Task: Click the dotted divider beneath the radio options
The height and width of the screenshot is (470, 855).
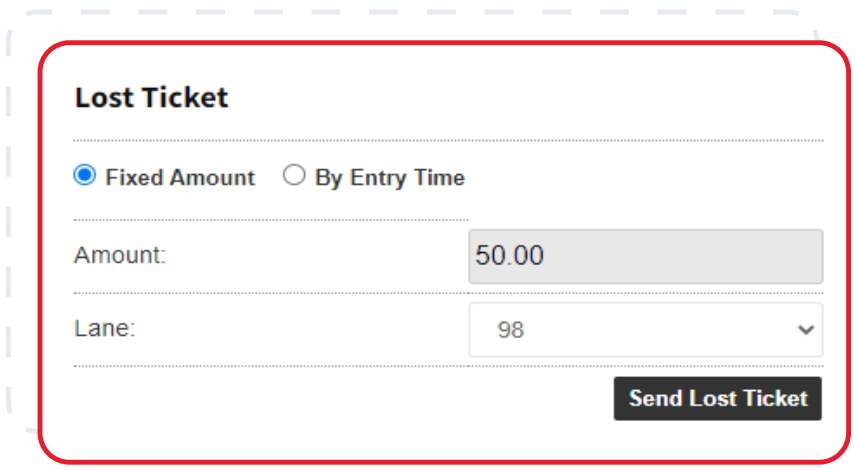Action: tap(270, 219)
